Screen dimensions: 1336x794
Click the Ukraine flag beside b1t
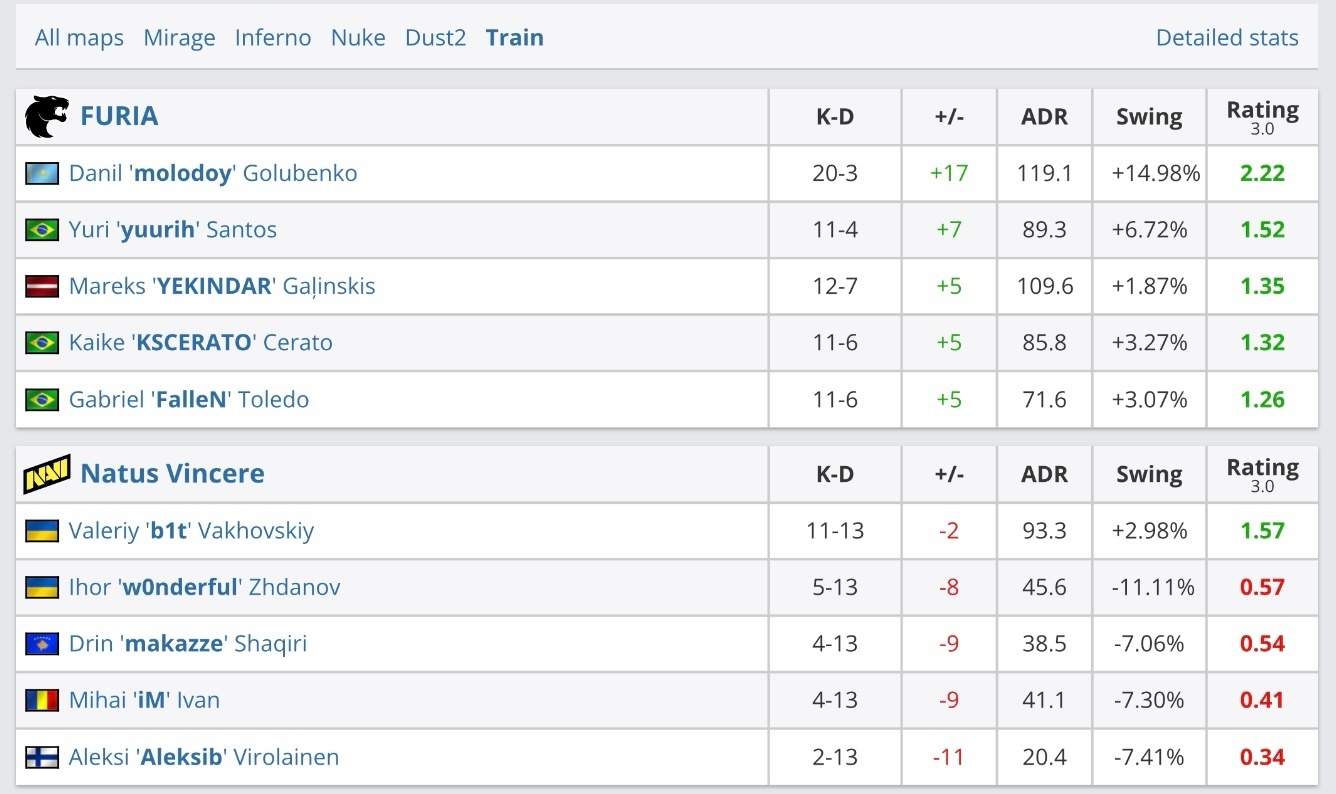tap(42, 530)
